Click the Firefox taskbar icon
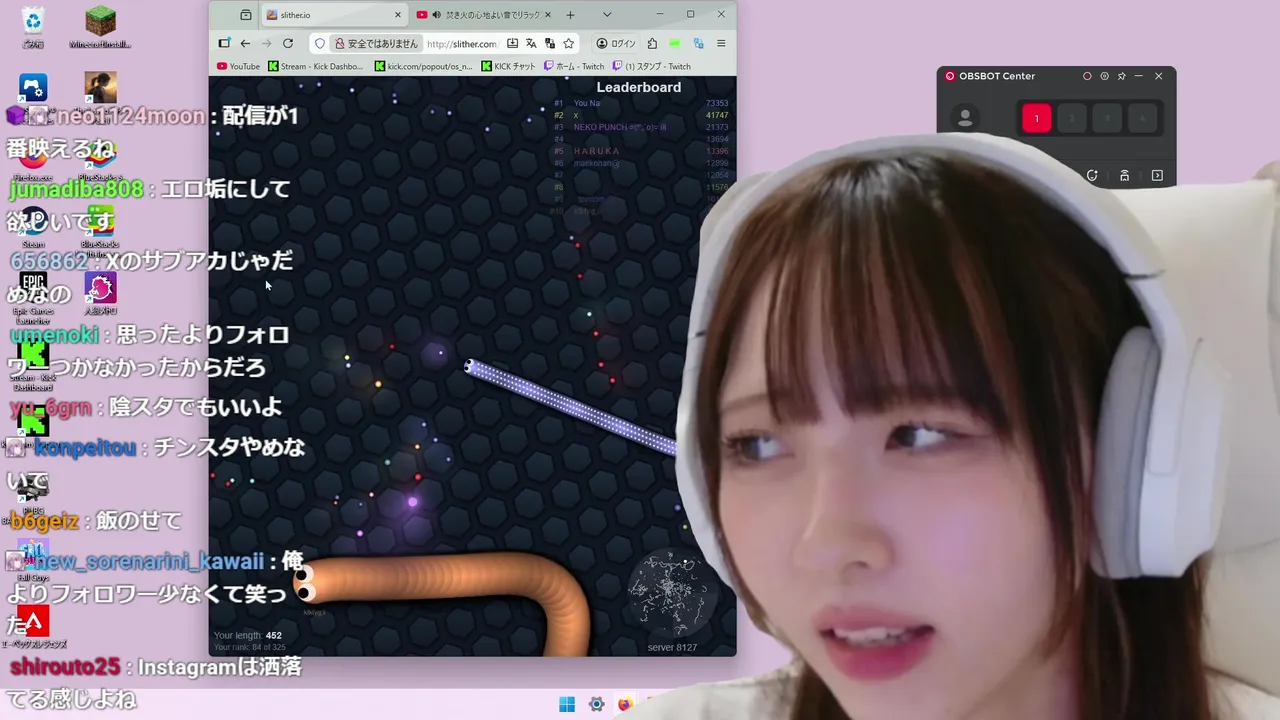This screenshot has width=1280, height=720. point(625,704)
